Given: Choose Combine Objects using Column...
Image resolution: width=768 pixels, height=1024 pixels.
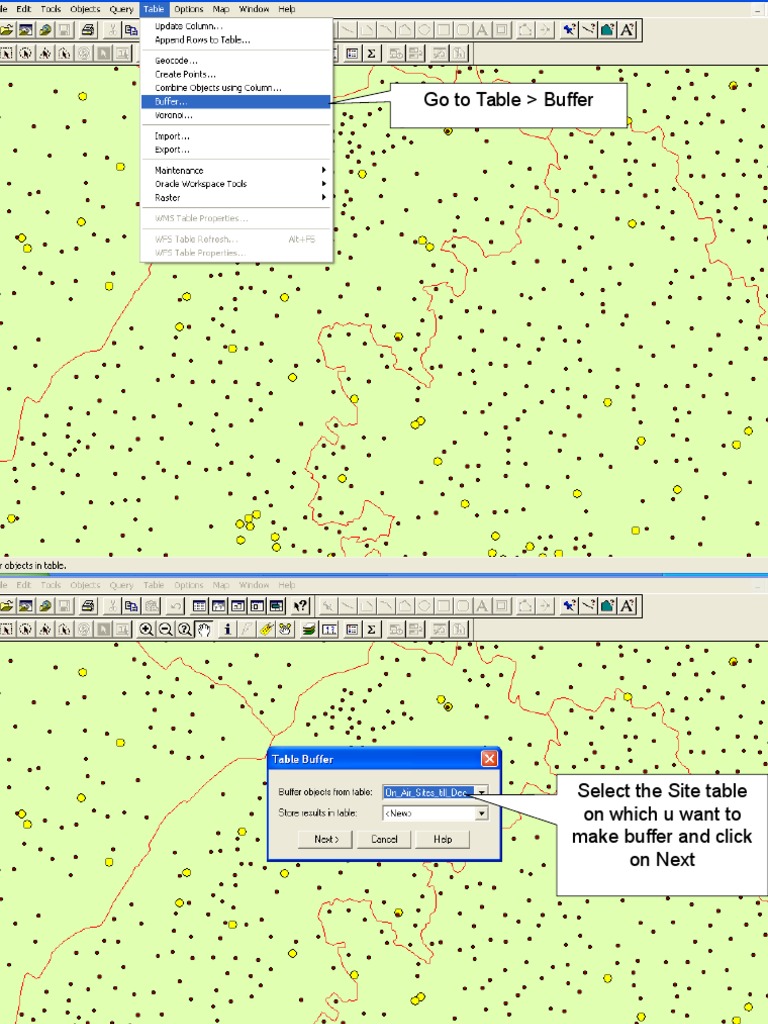Looking at the screenshot, I should tap(236, 88).
